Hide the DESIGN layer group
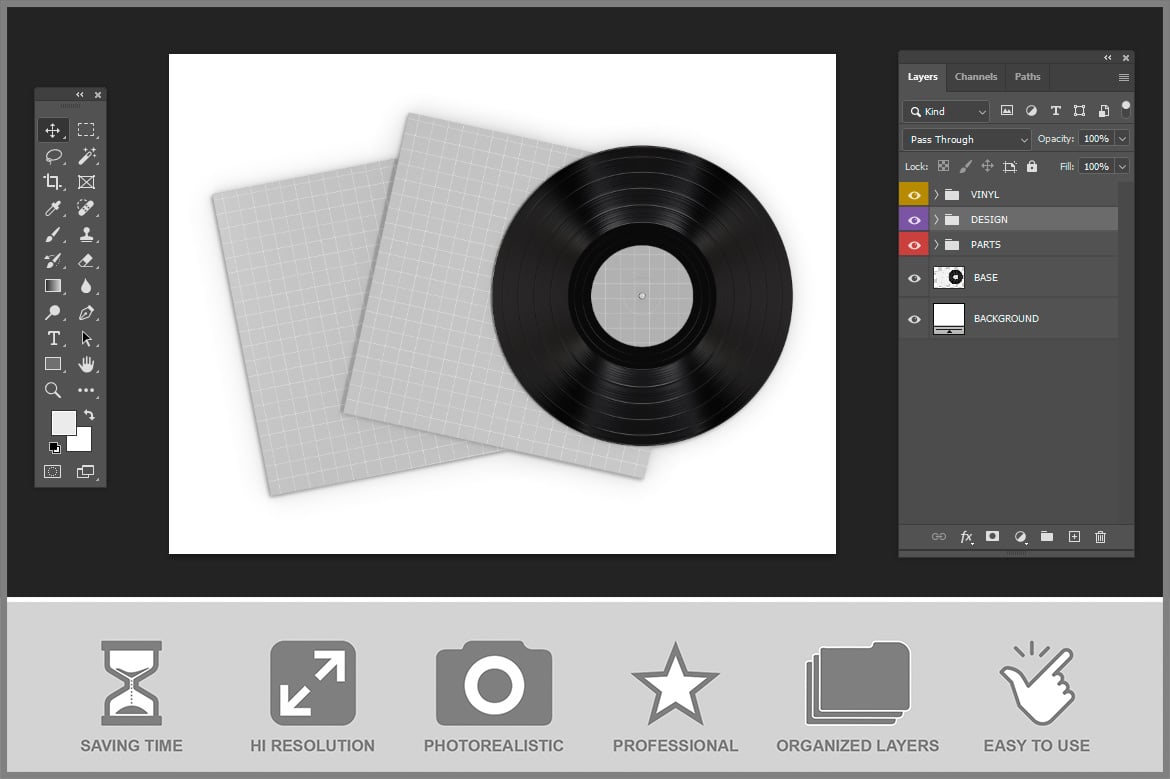Viewport: 1170px width, 779px height. click(x=914, y=220)
